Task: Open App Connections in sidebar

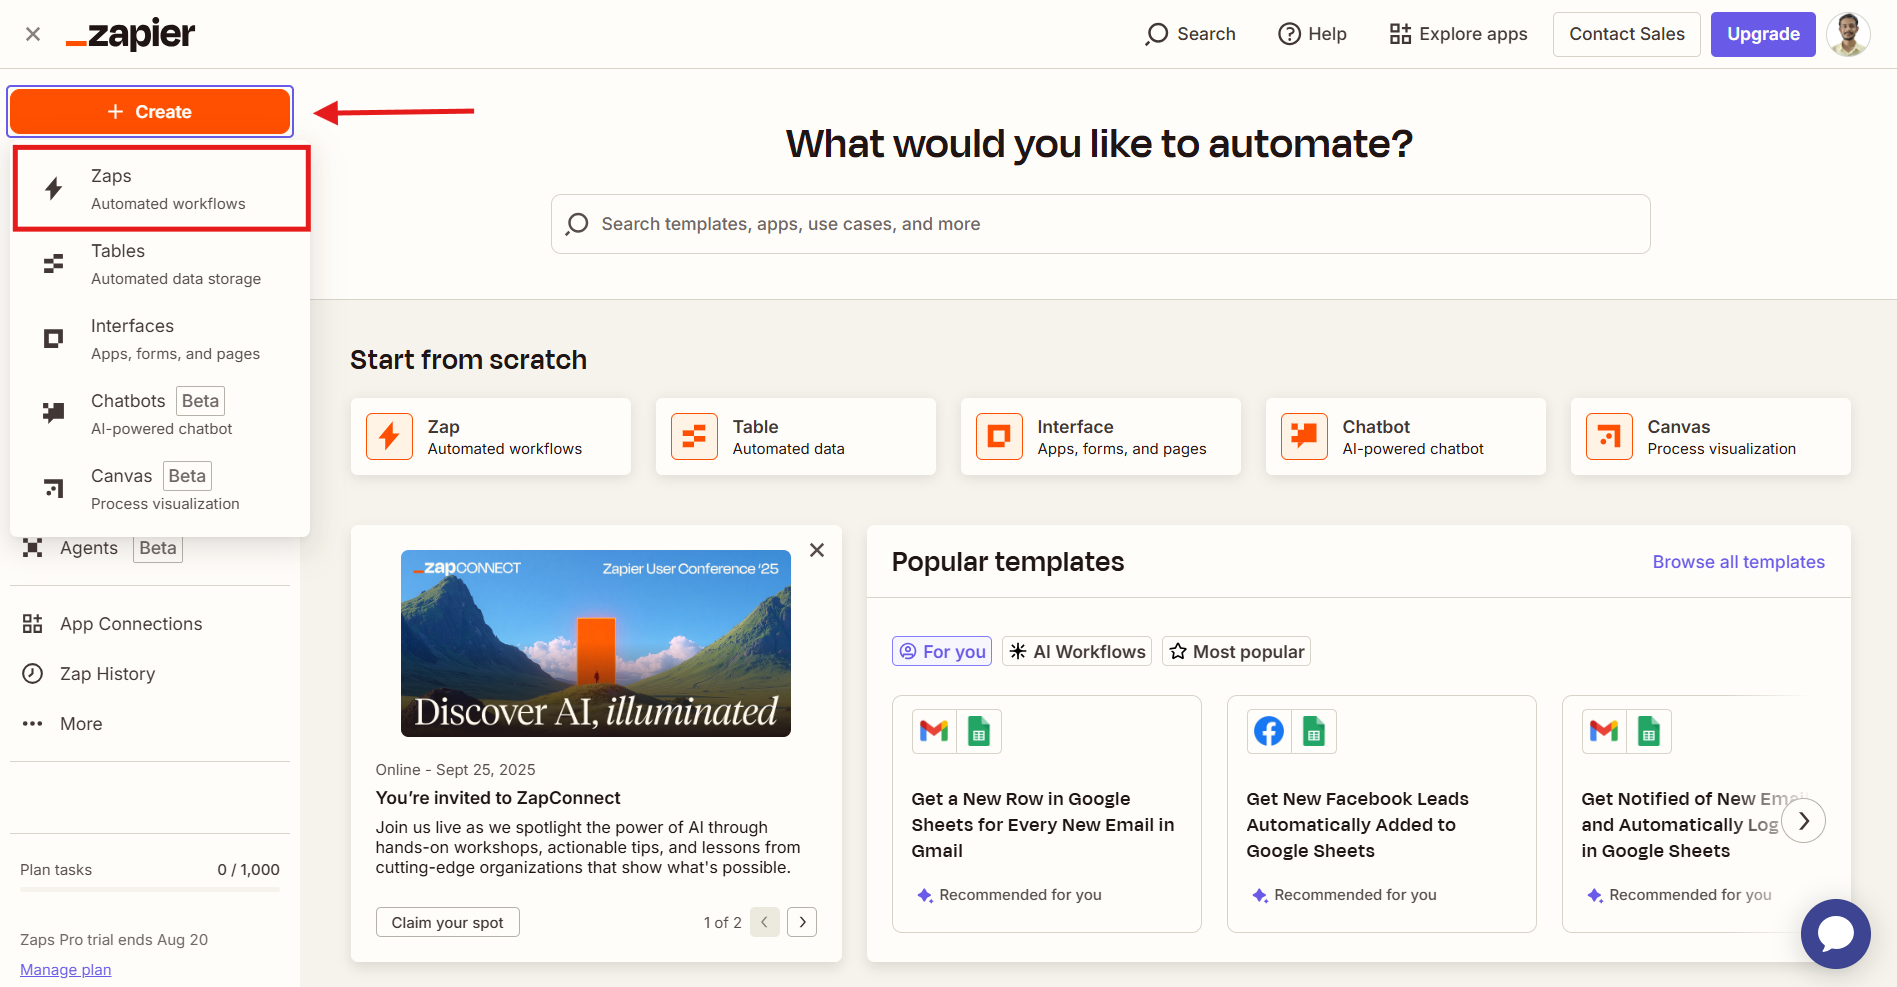Action: pos(150,624)
